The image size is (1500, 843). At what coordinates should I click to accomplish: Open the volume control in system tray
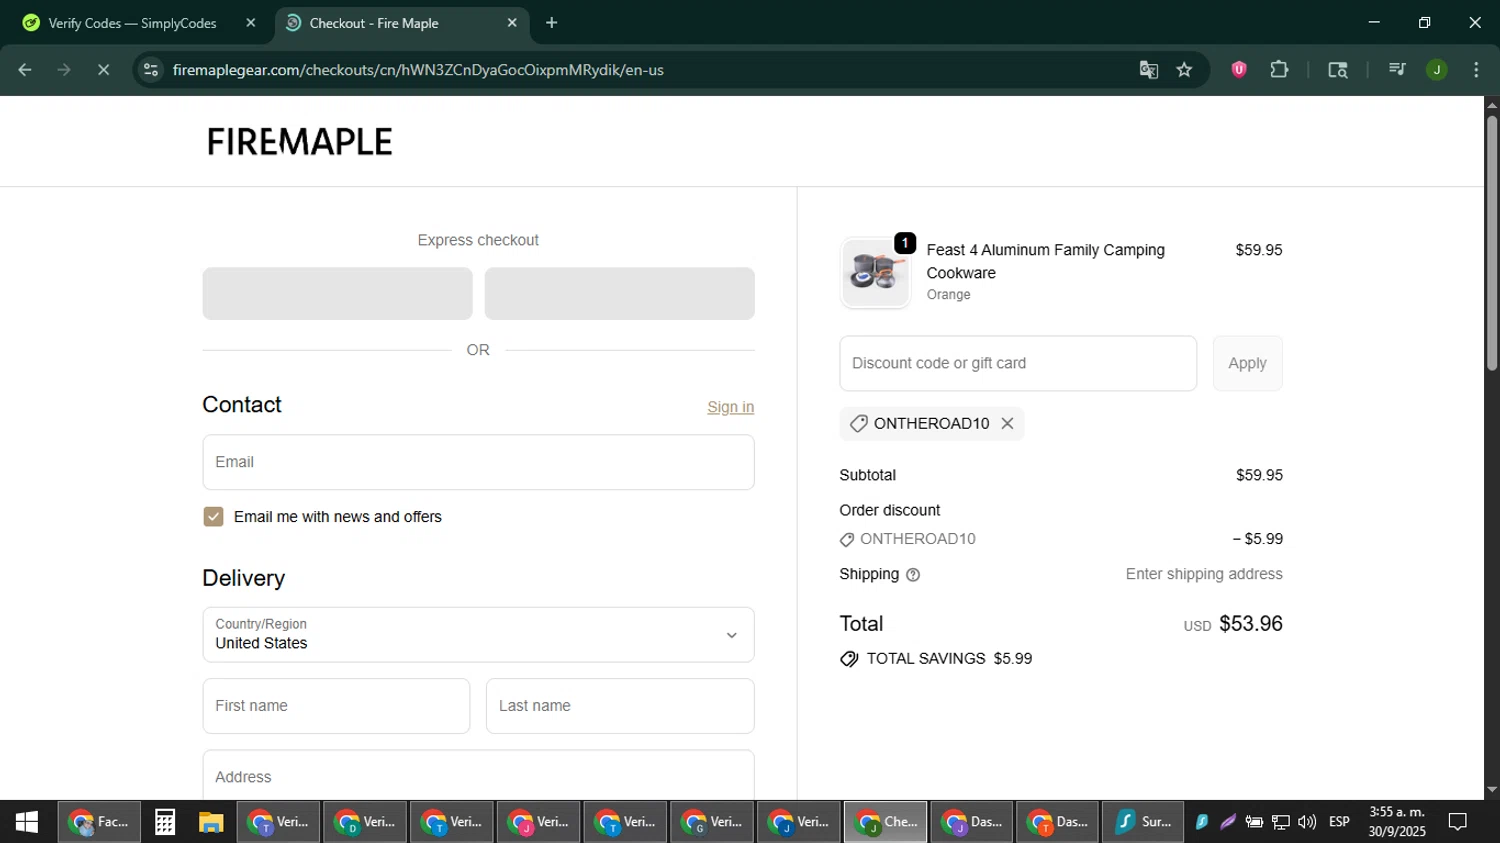coord(1307,822)
